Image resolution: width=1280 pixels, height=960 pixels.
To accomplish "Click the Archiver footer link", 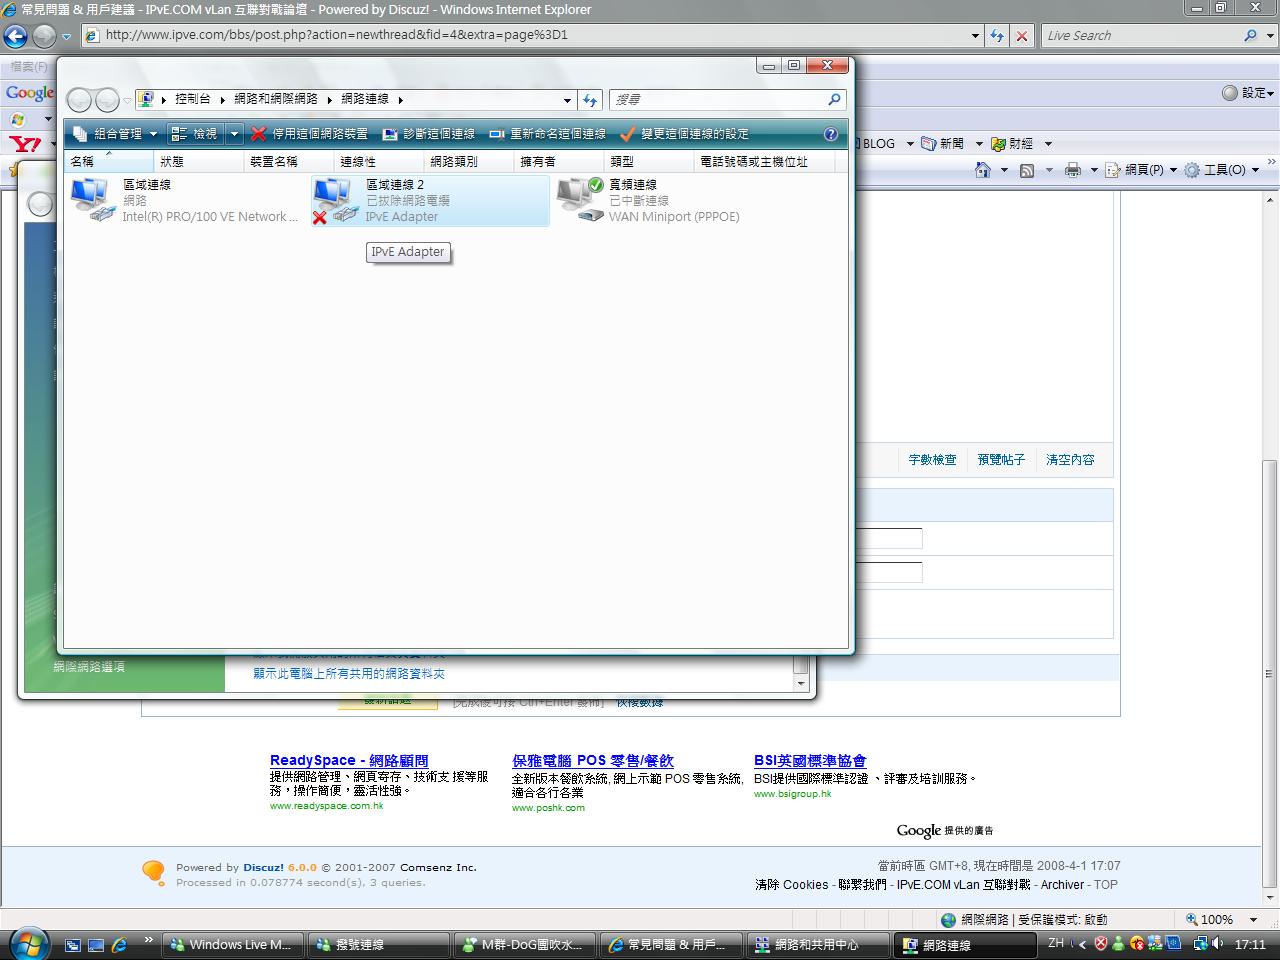I will click(x=1062, y=885).
